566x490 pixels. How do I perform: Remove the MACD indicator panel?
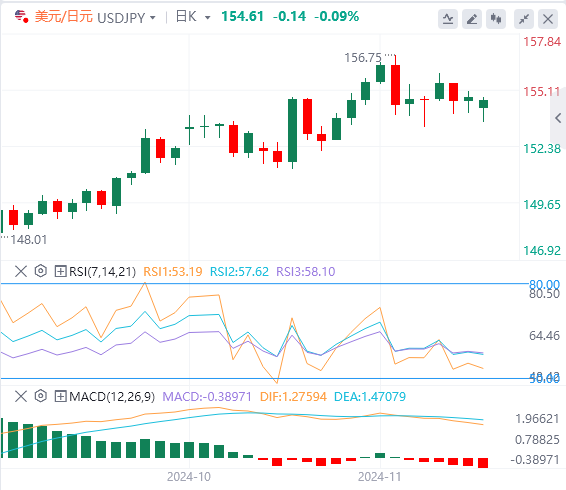pos(21,396)
